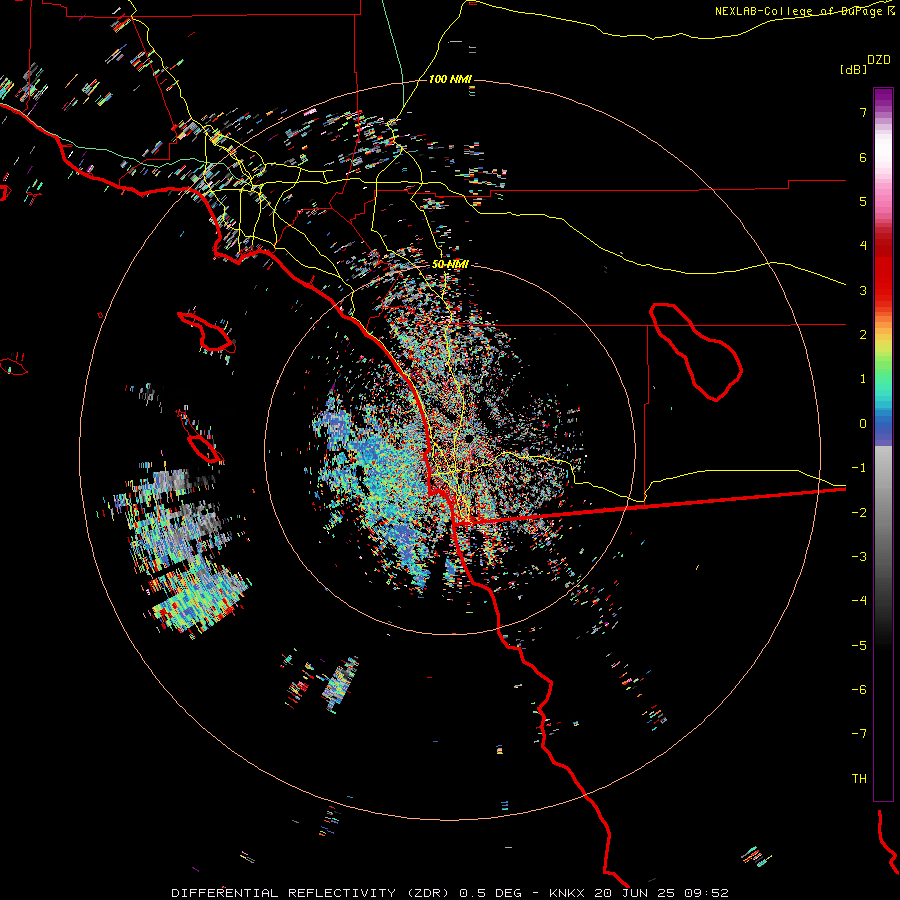
Task: Select the "DZD" product label above the color scale
Action: point(879,60)
